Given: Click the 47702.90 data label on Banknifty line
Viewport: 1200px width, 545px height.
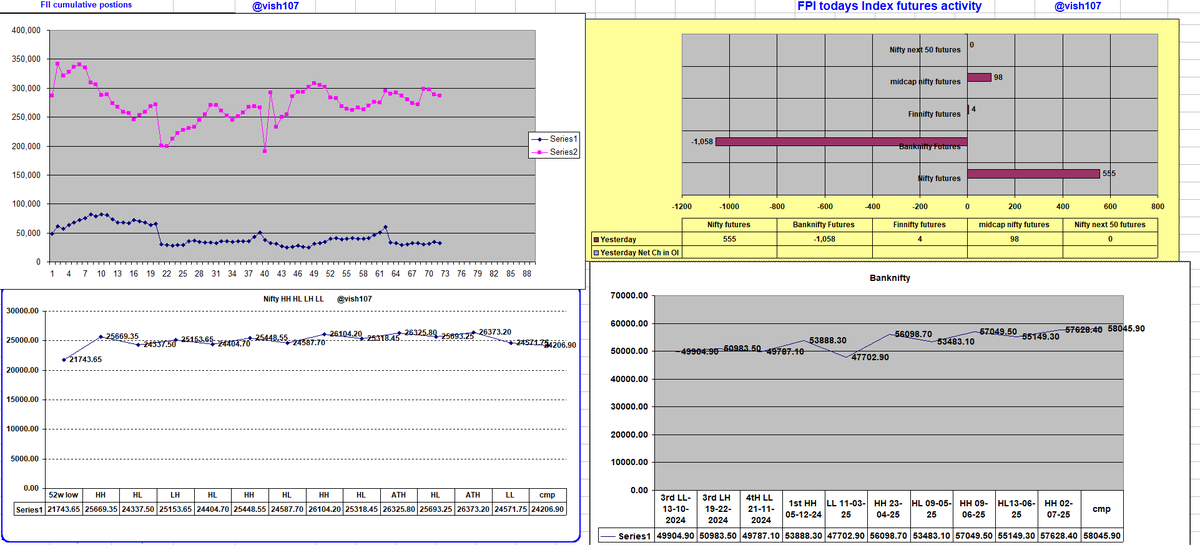Looking at the screenshot, I should click(870, 358).
